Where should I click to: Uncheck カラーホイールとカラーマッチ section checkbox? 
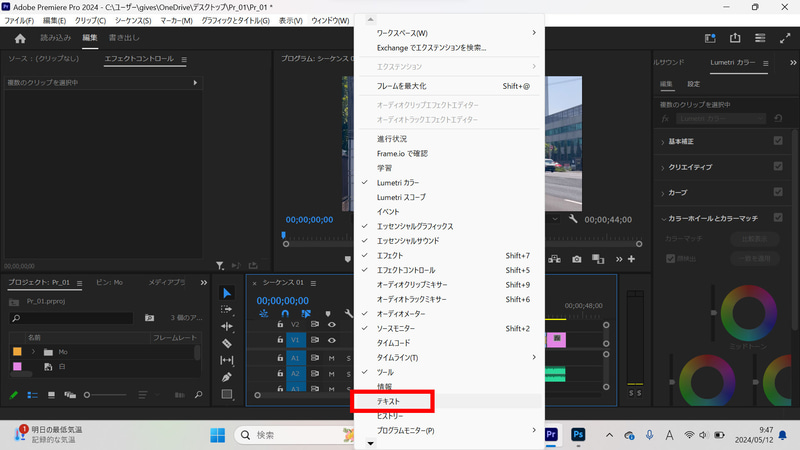point(778,217)
